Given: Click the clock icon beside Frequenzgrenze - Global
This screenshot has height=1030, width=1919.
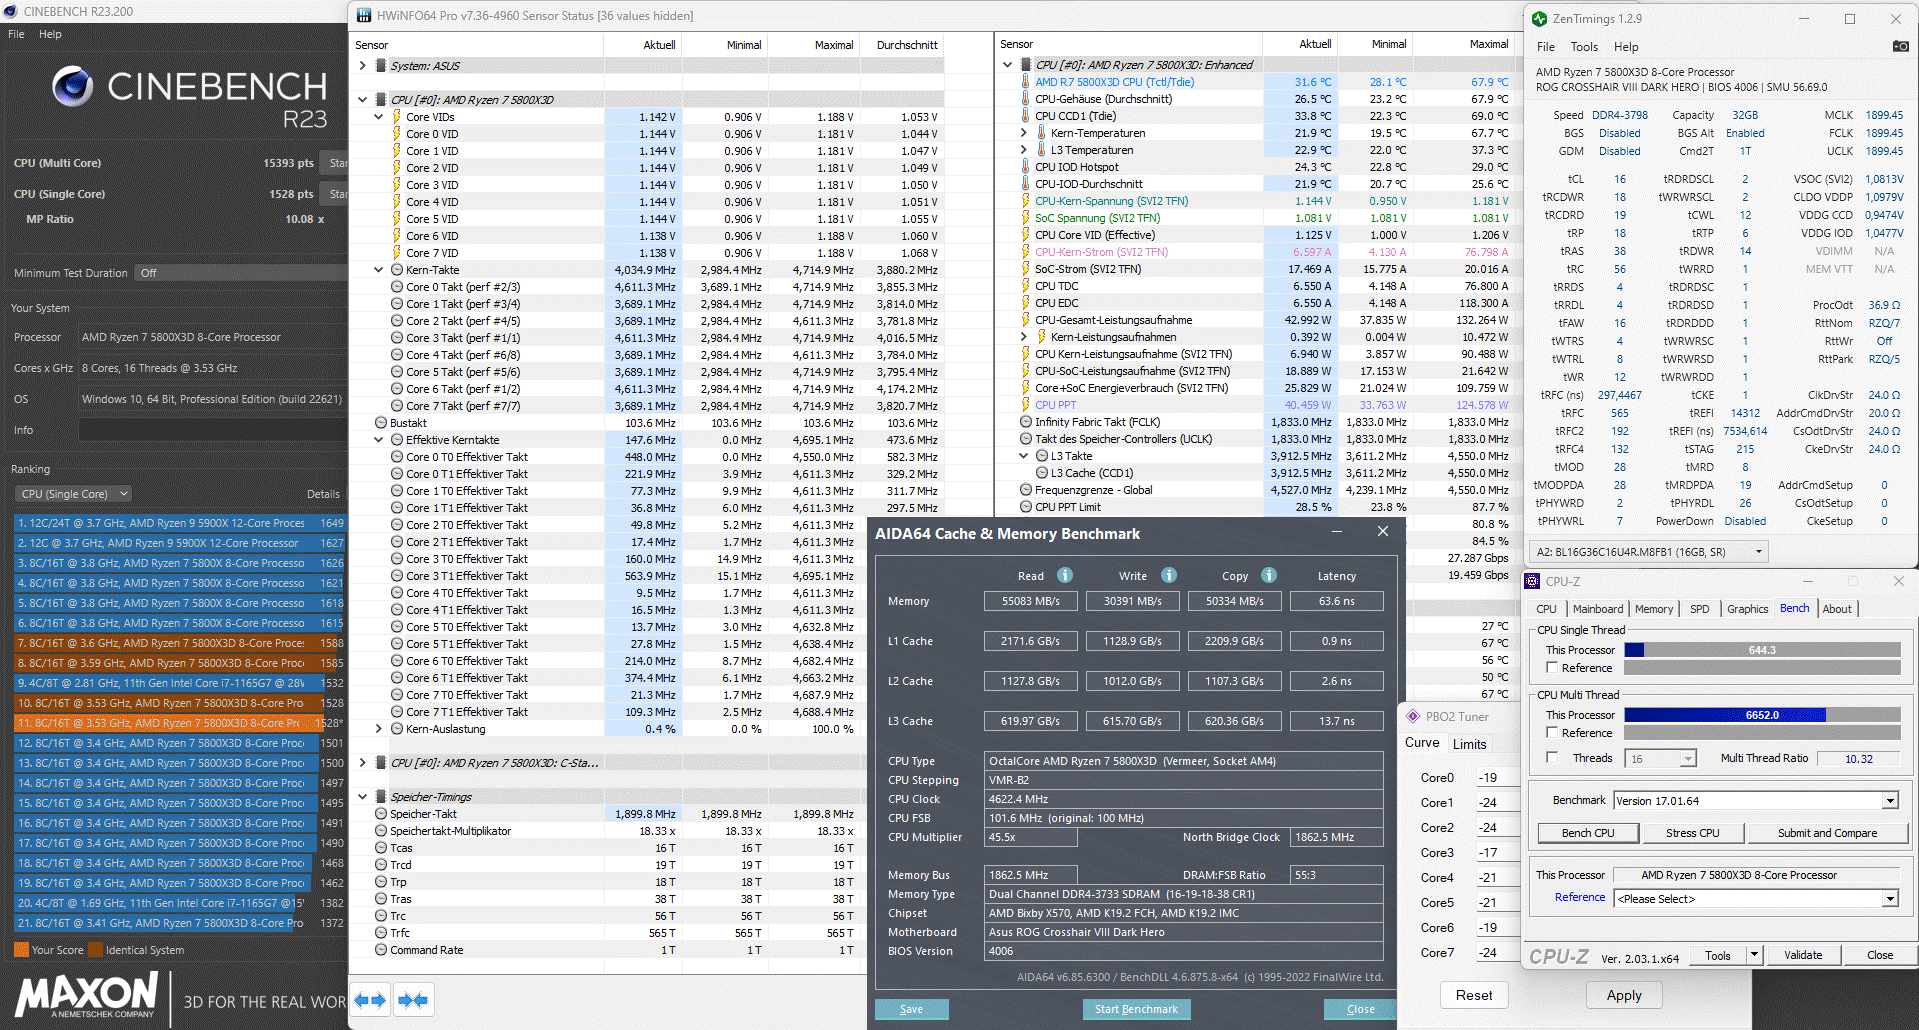Looking at the screenshot, I should pos(1026,490).
